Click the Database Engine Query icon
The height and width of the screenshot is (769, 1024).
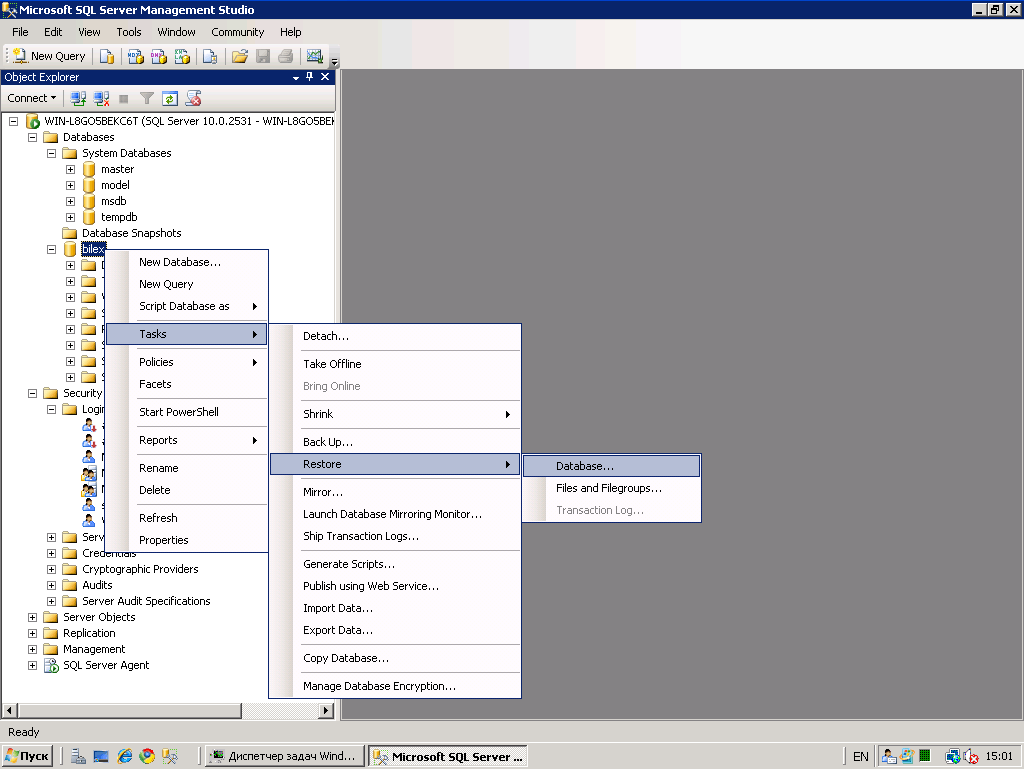[106, 56]
